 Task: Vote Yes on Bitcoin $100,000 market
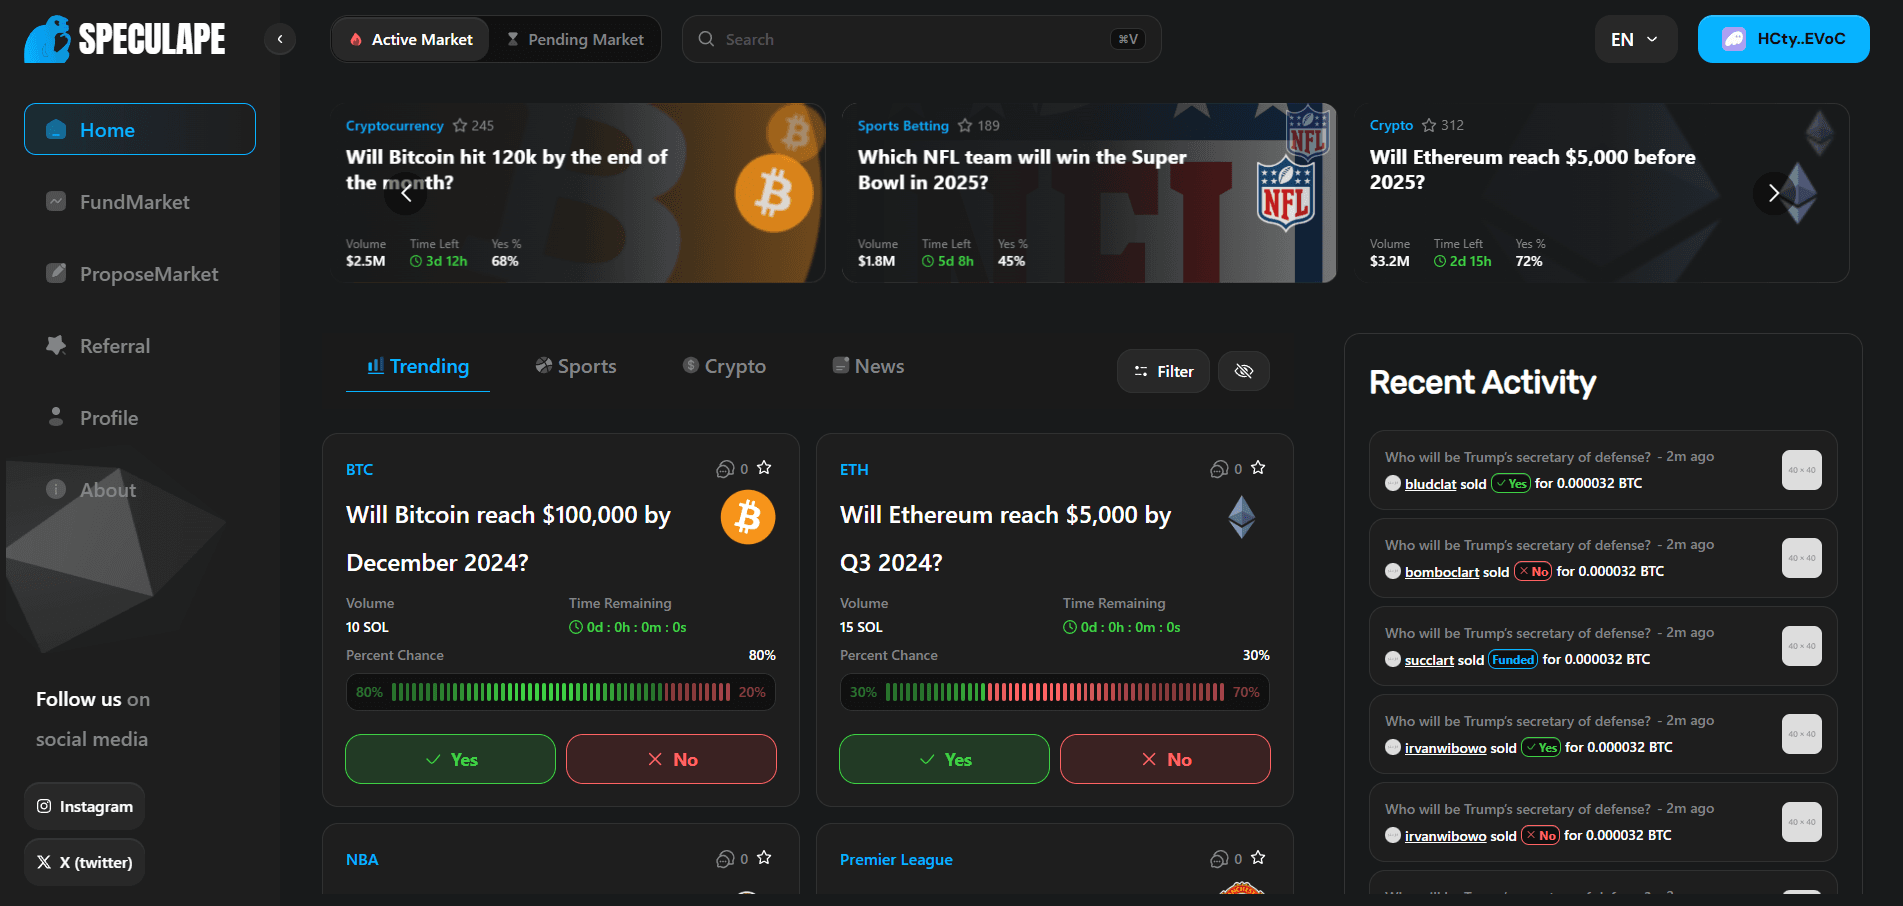coord(450,759)
